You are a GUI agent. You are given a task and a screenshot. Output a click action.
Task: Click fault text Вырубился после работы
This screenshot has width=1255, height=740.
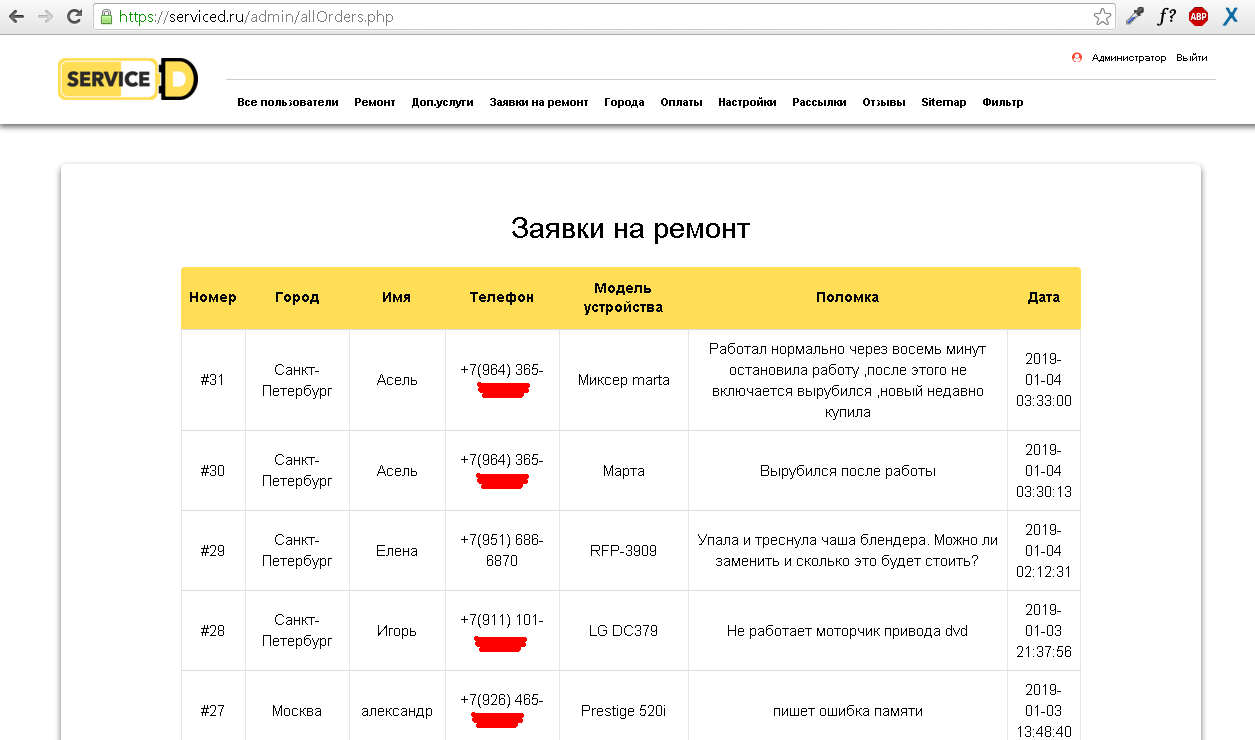[848, 471]
